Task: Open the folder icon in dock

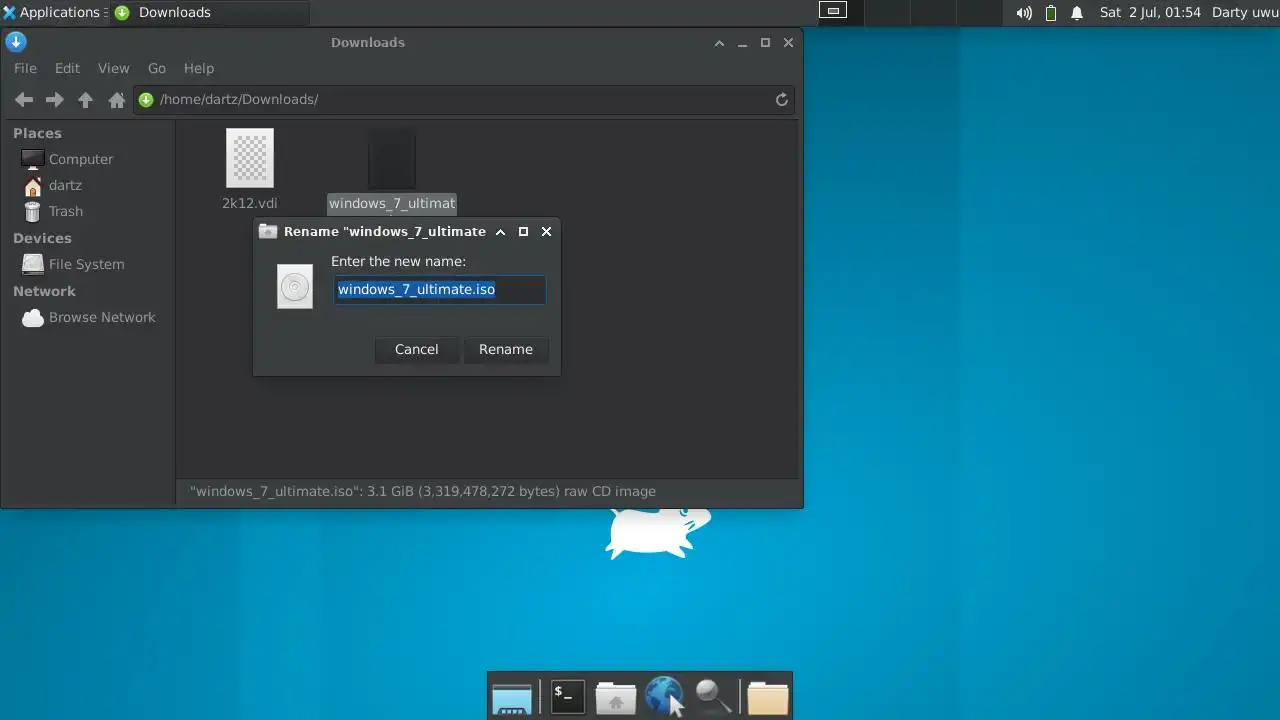Action: (x=768, y=697)
